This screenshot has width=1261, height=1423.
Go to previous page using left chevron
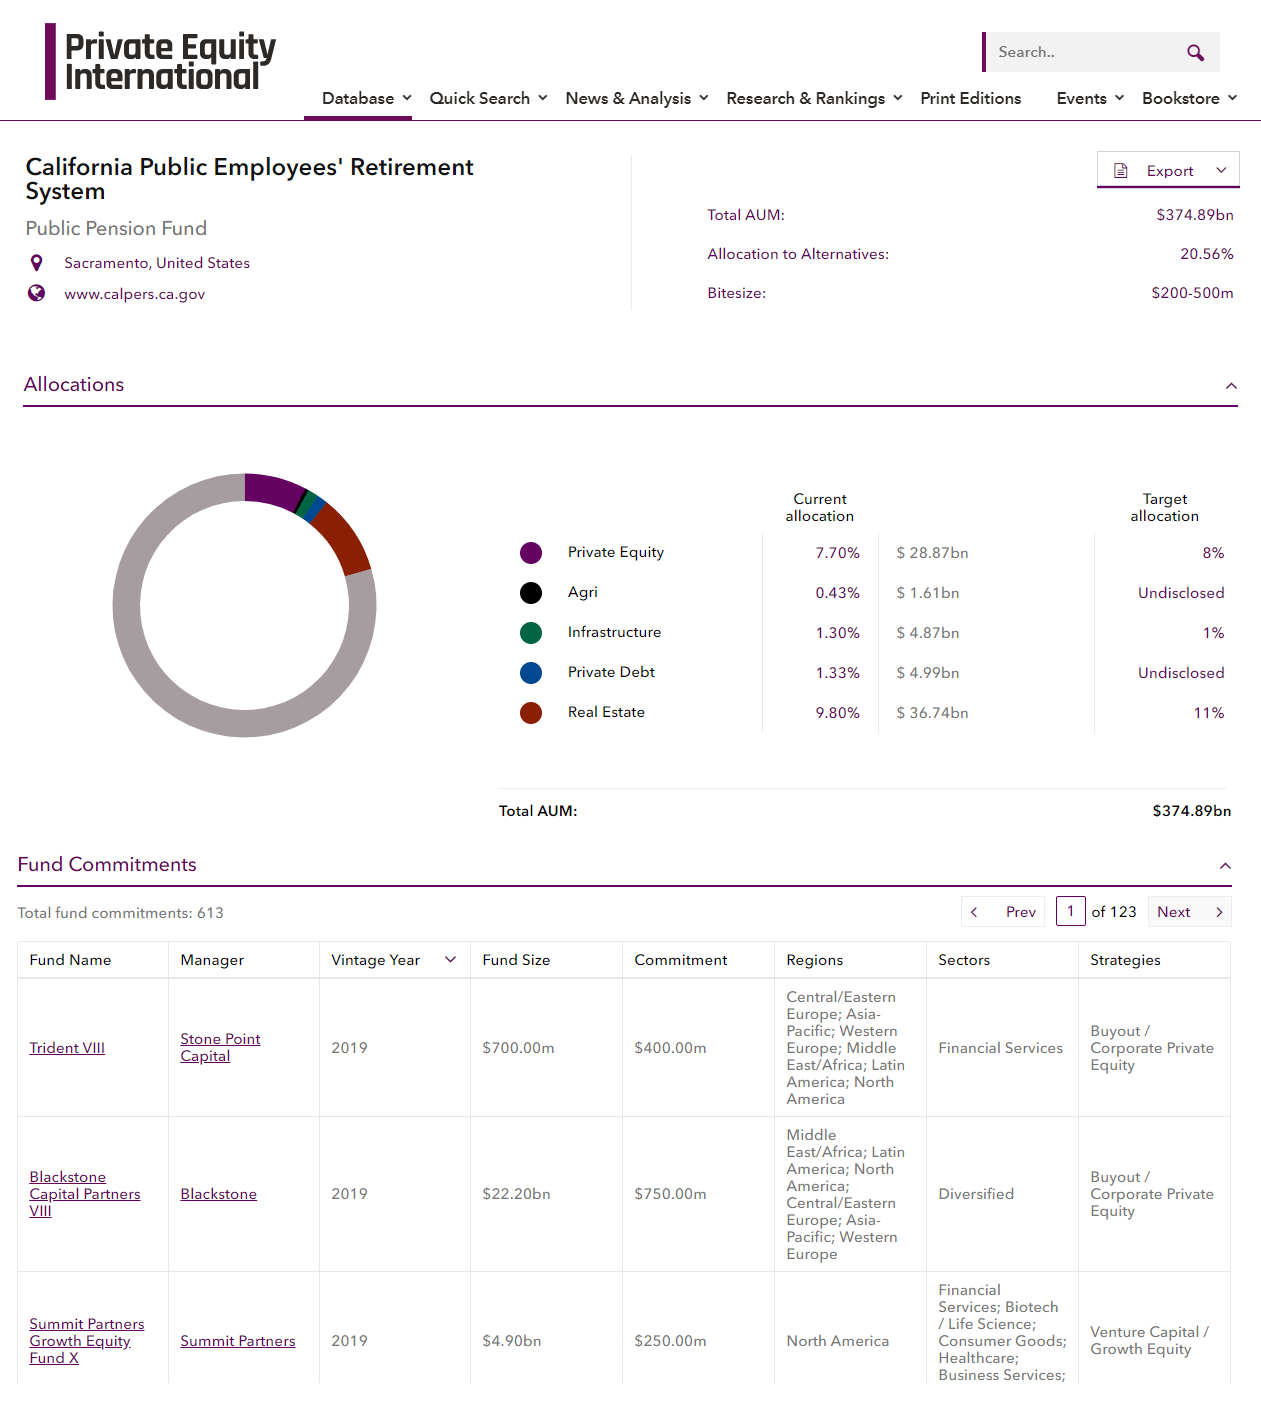pos(974,912)
